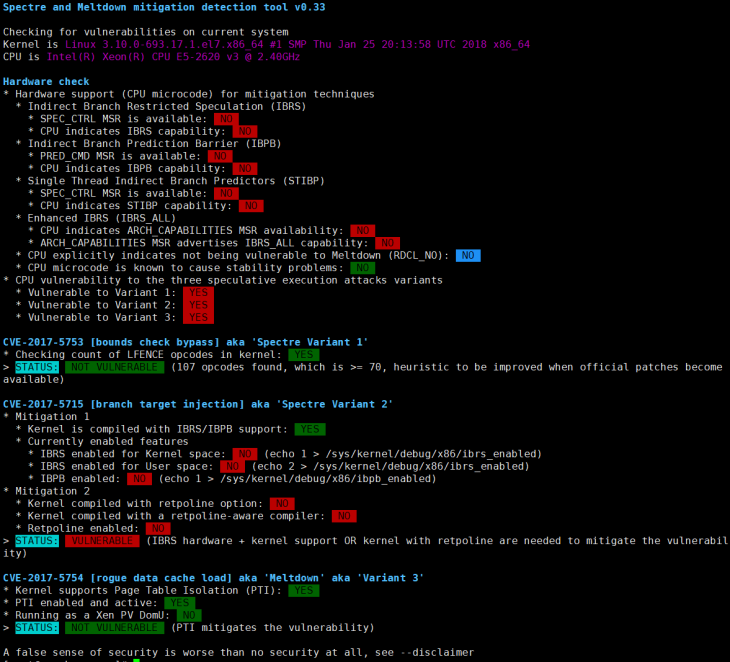730x662 pixels.
Task: Click YES badge for Vulnerable to Variant 1
Action: click(x=198, y=292)
